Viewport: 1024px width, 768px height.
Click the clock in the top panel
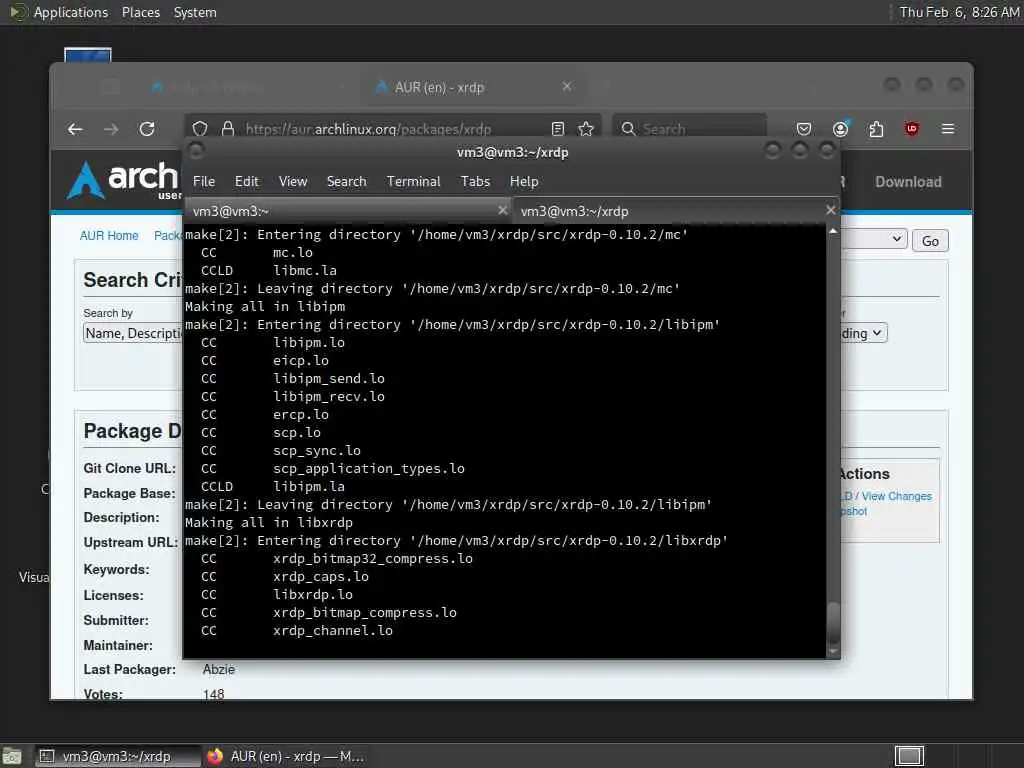[x=959, y=12]
